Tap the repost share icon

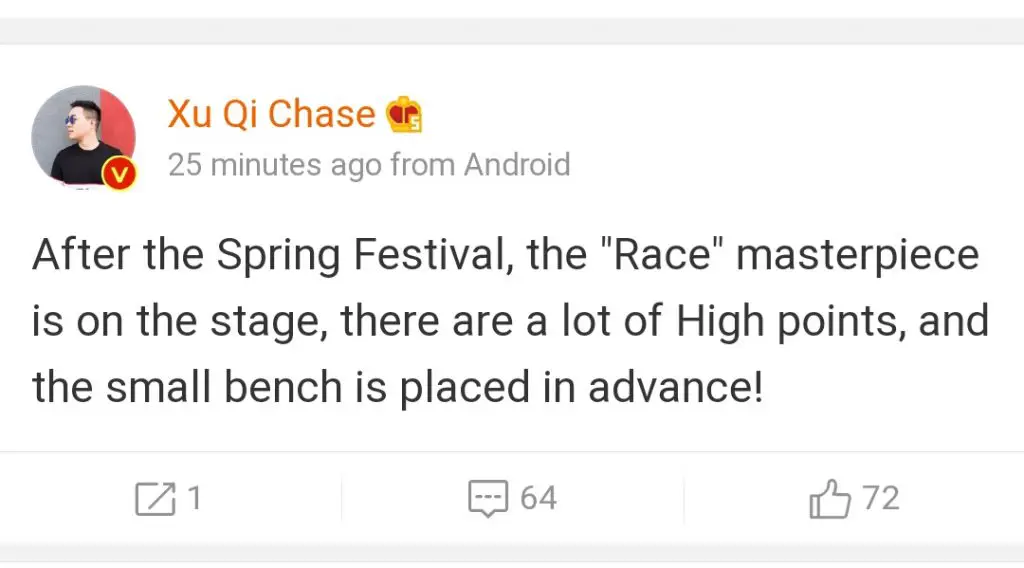tap(155, 499)
